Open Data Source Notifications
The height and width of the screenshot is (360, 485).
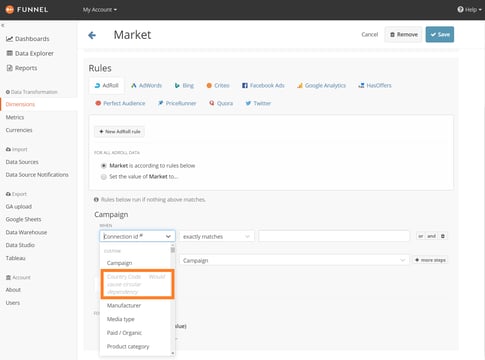pyautogui.click(x=37, y=175)
